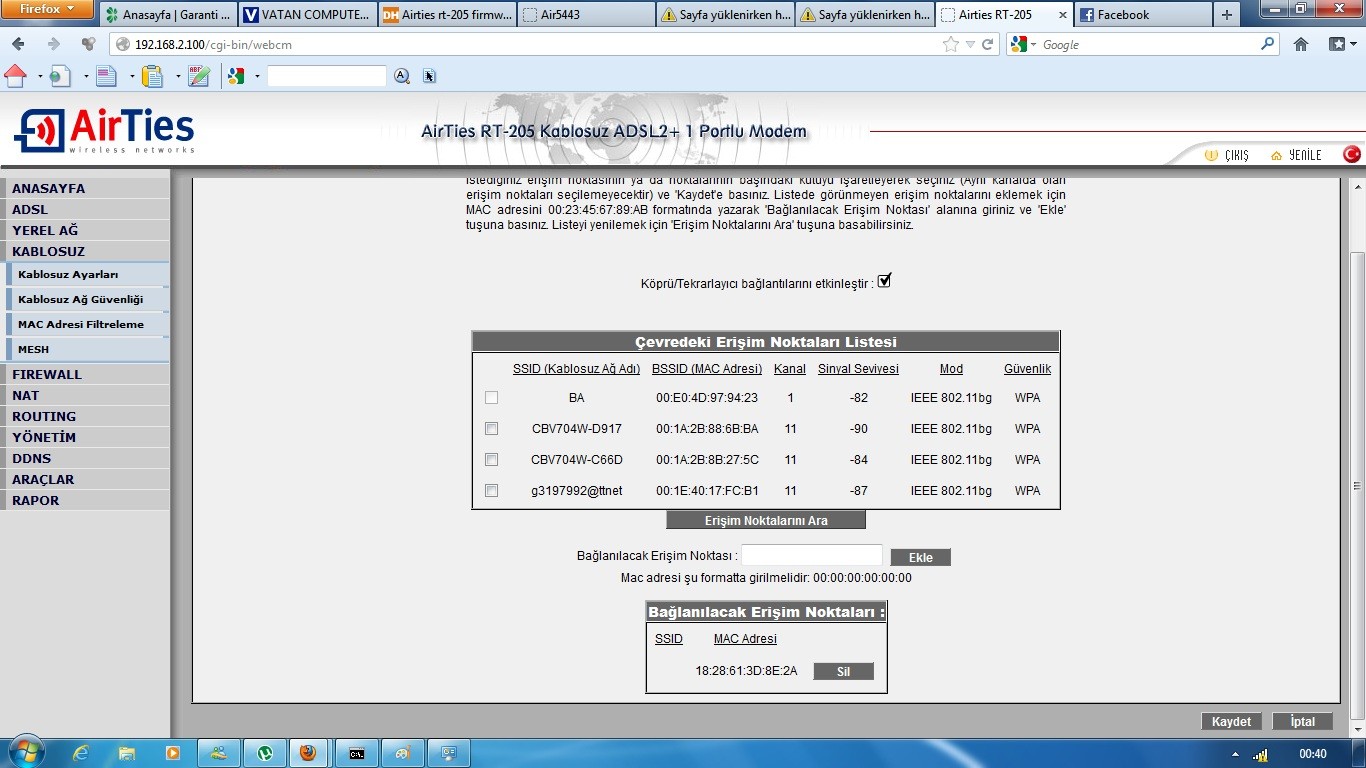Click Sil next to 18:28:61:3D:8E:2A

click(843, 671)
